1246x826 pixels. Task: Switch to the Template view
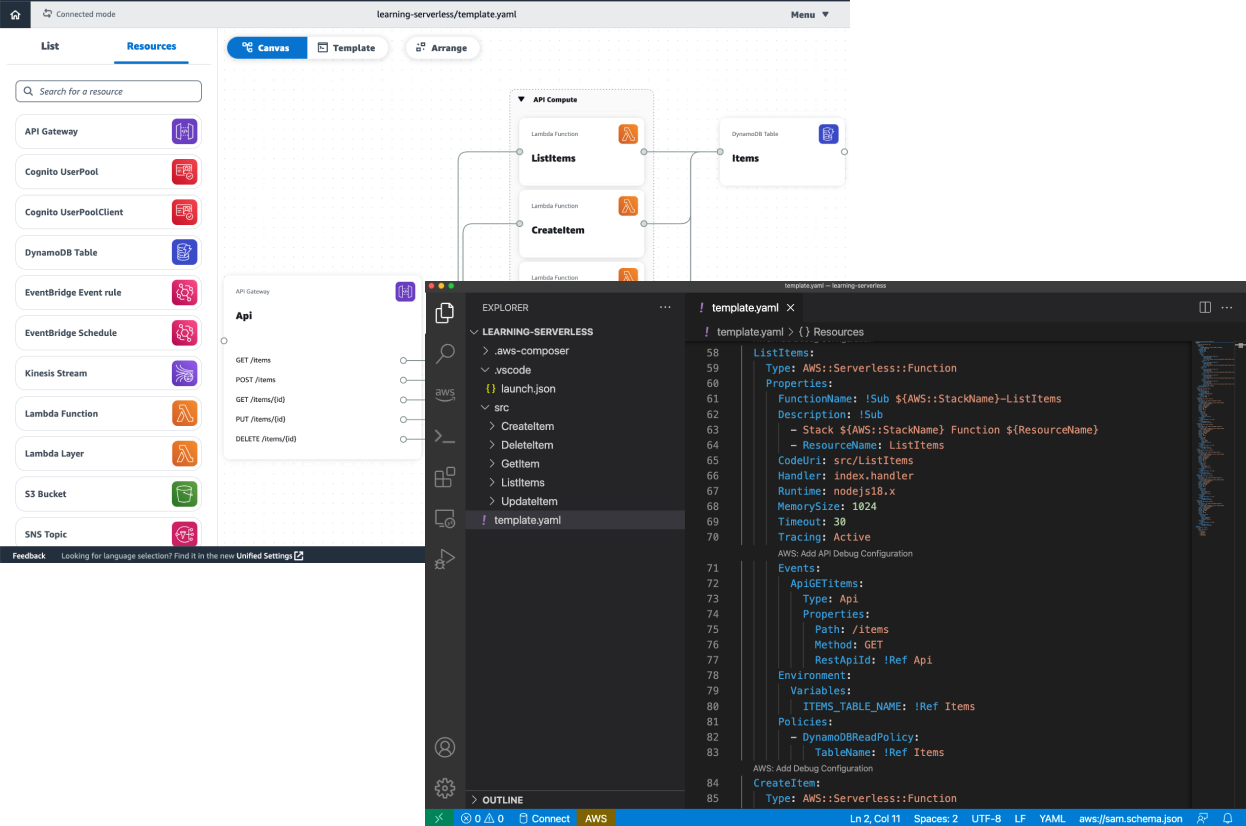pyautogui.click(x=348, y=47)
